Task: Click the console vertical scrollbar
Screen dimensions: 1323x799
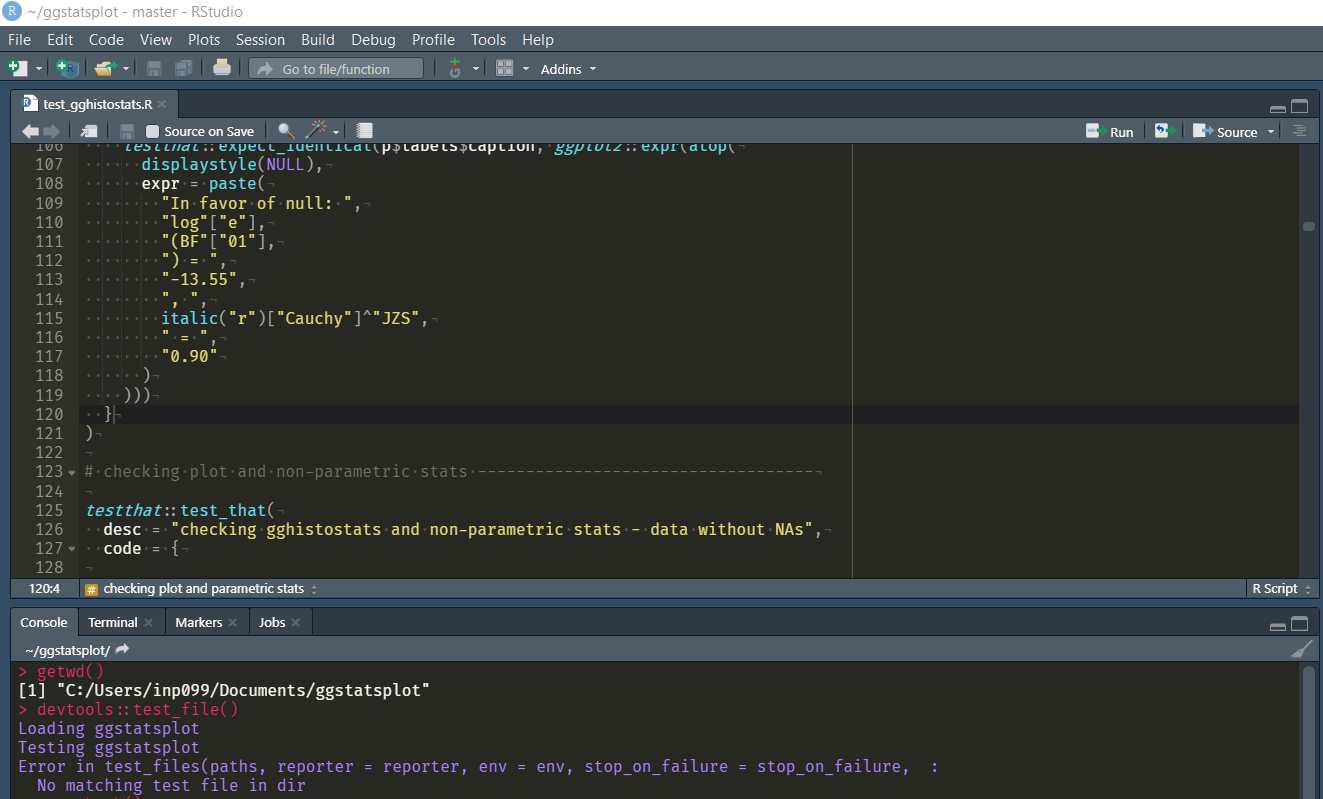Action: click(1308, 732)
